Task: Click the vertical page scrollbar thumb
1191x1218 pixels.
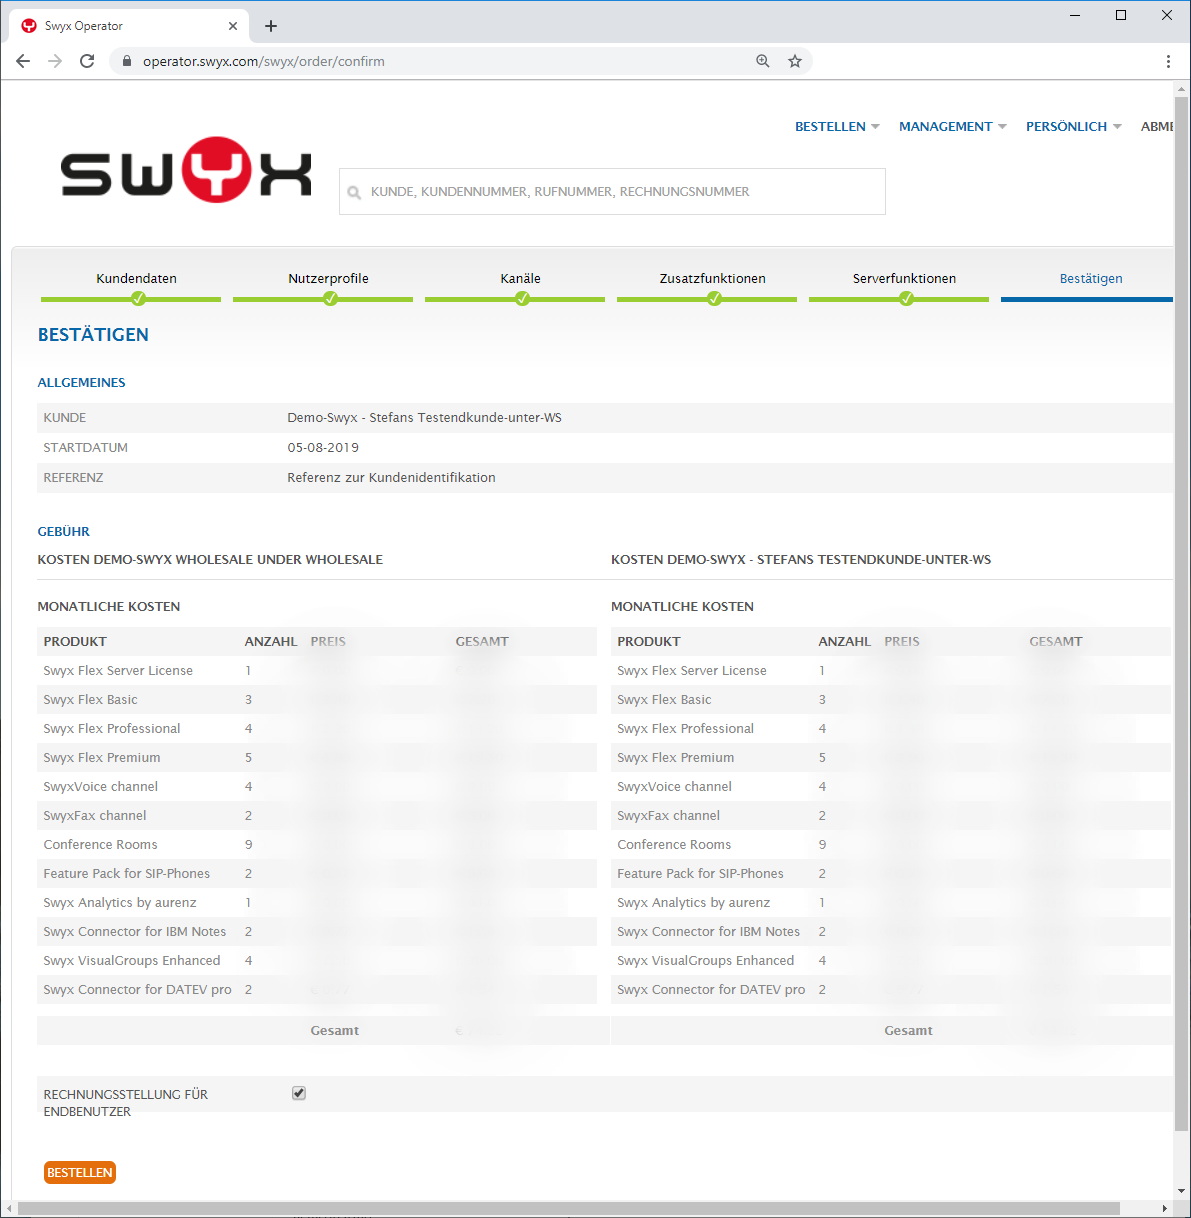Action: click(1182, 615)
